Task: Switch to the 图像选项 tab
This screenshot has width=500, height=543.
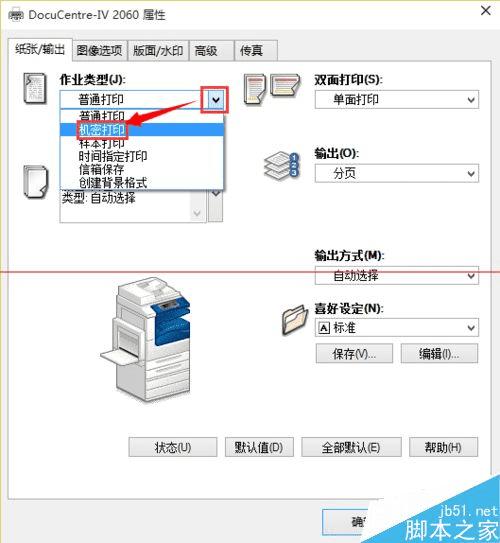Action: click(x=99, y=51)
